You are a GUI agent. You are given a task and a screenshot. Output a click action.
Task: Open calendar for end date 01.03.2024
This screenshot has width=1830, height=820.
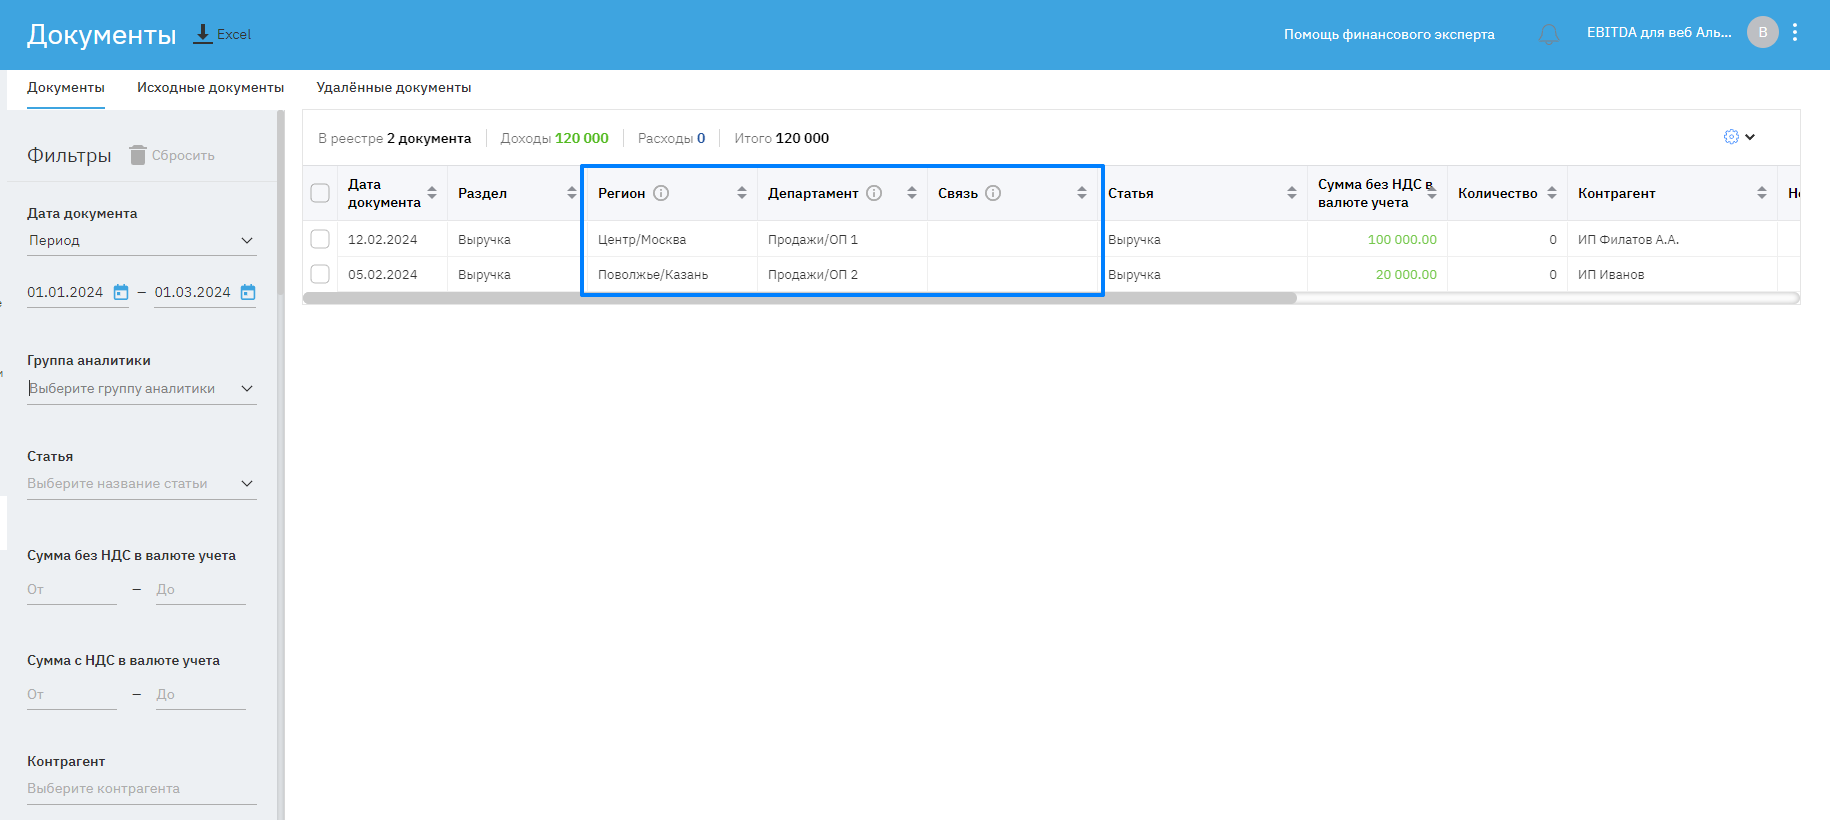[x=248, y=292]
